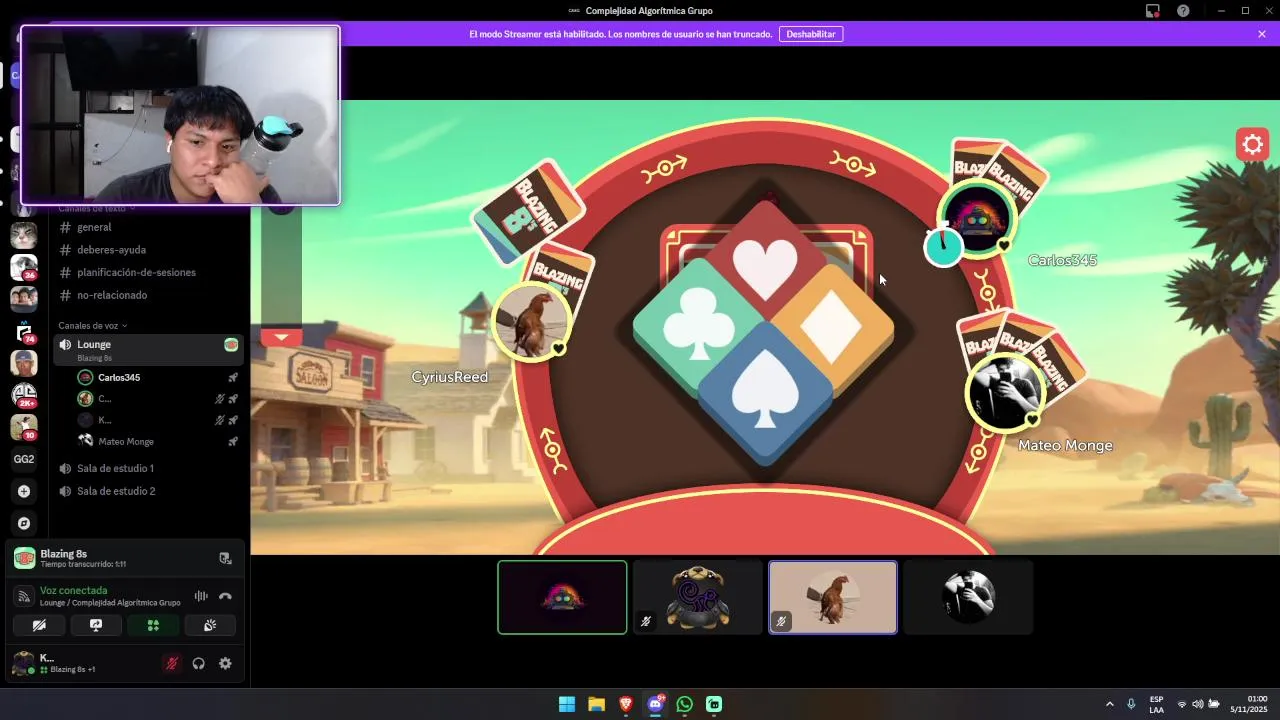Open Discover servers compass icon
The image size is (1280, 720).
24,523
